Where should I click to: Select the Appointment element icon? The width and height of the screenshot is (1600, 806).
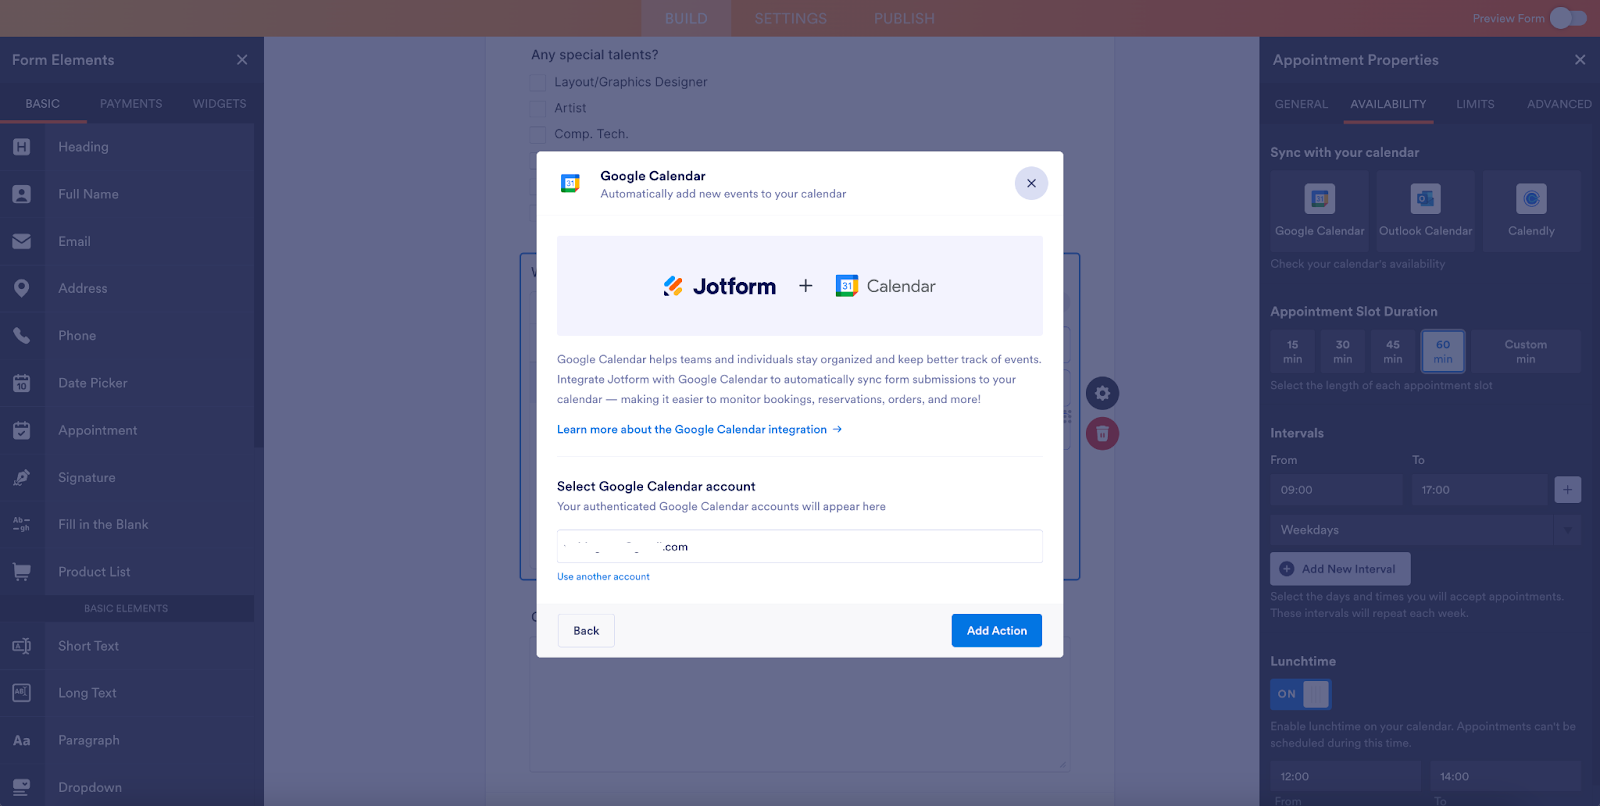click(22, 430)
